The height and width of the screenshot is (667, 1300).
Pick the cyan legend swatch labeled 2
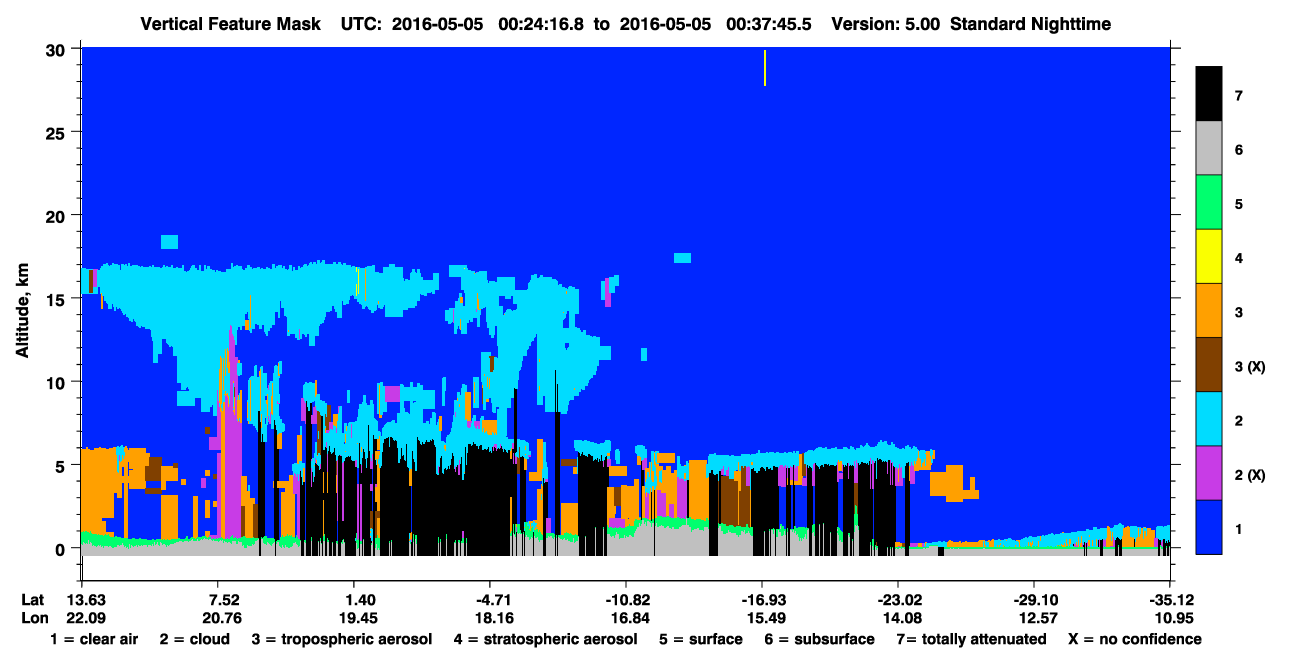pos(1209,418)
